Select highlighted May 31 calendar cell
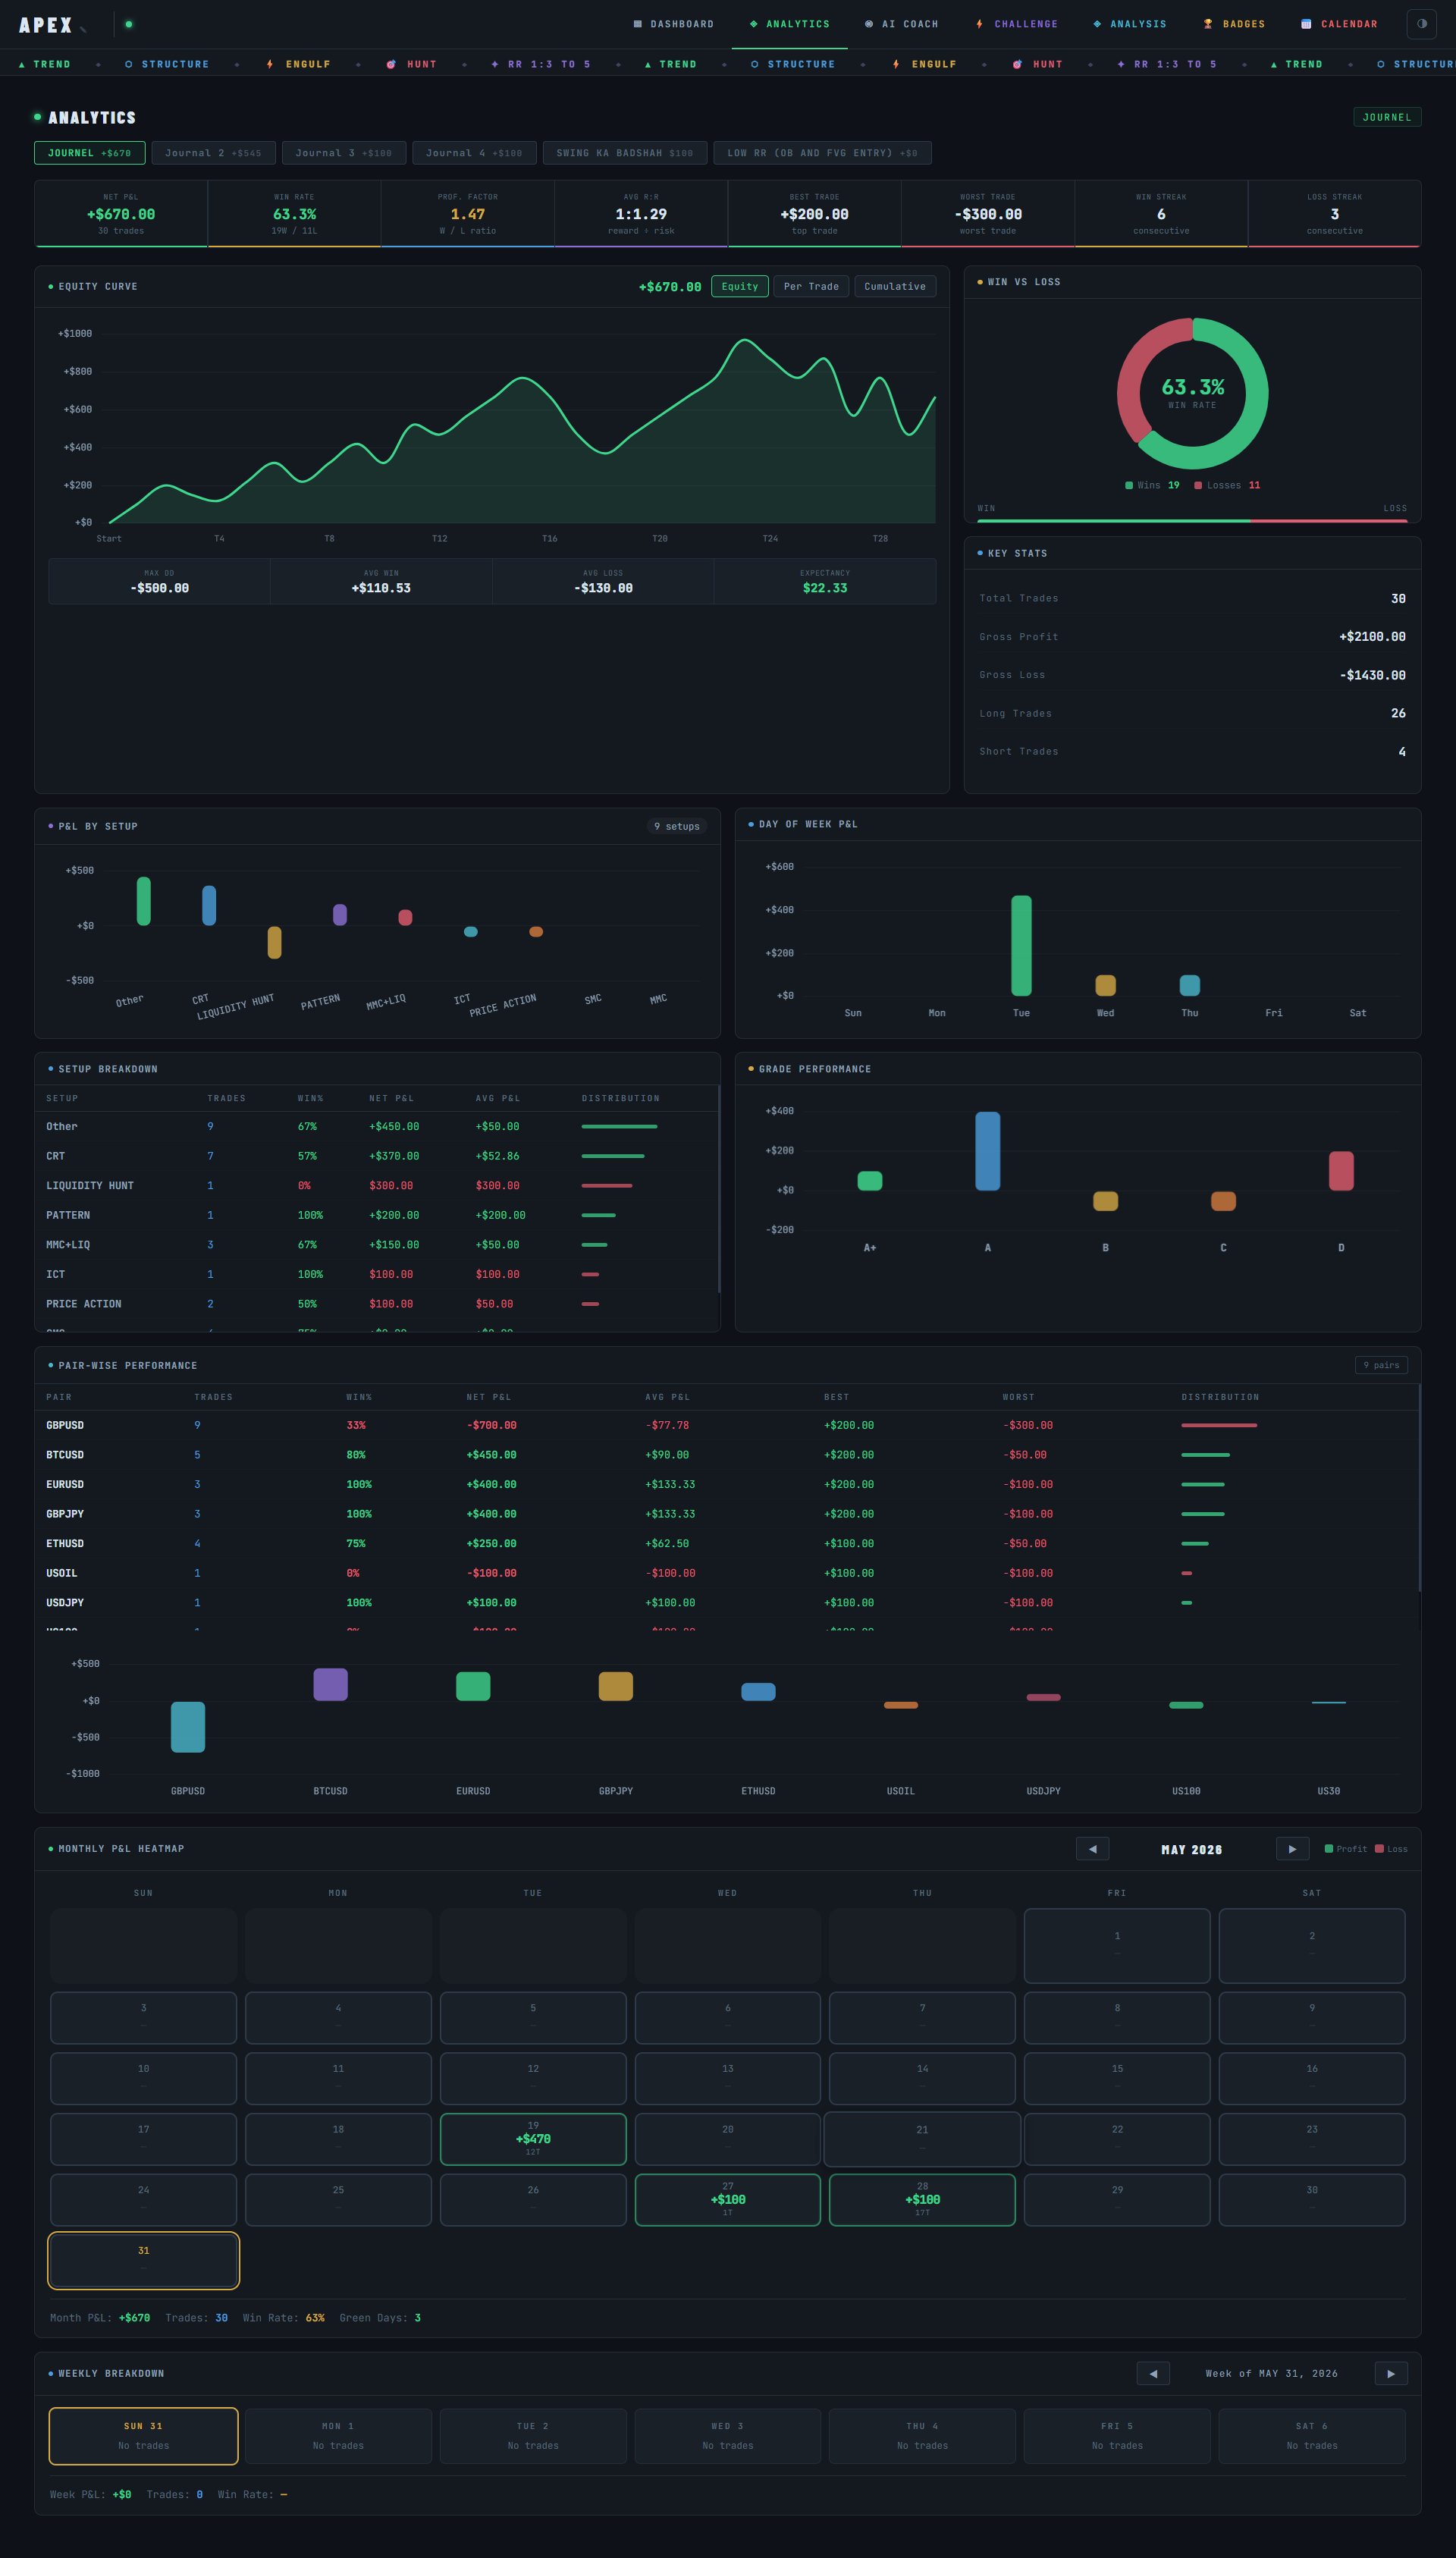1456x2558 pixels. coord(143,2260)
